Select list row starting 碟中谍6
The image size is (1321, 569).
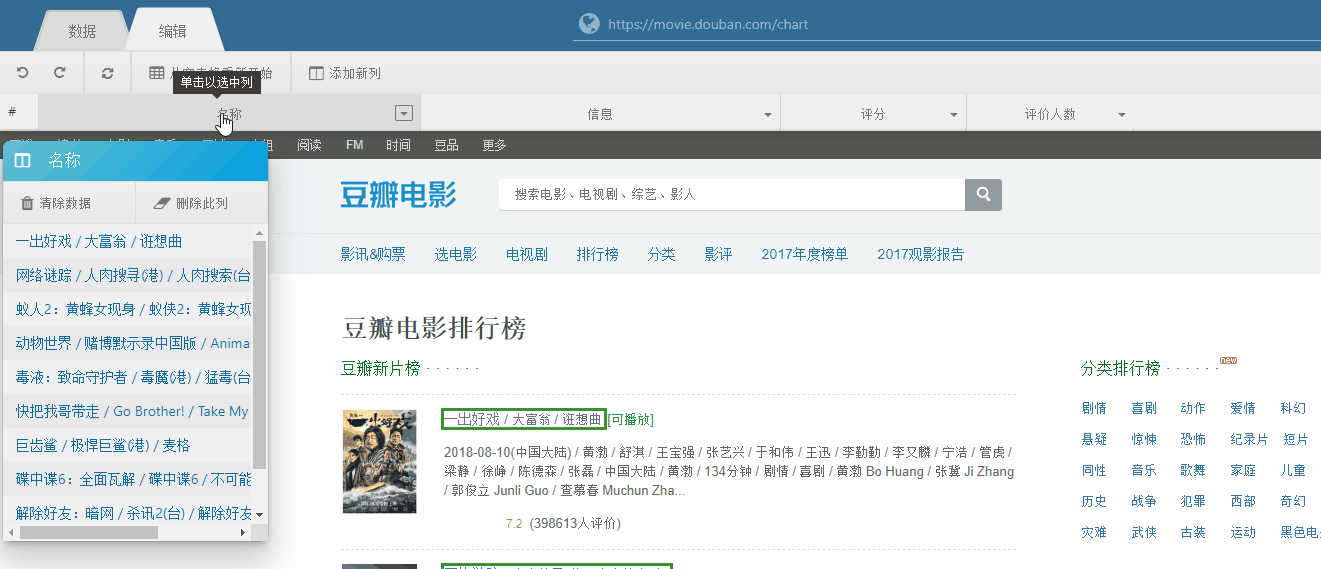127,479
